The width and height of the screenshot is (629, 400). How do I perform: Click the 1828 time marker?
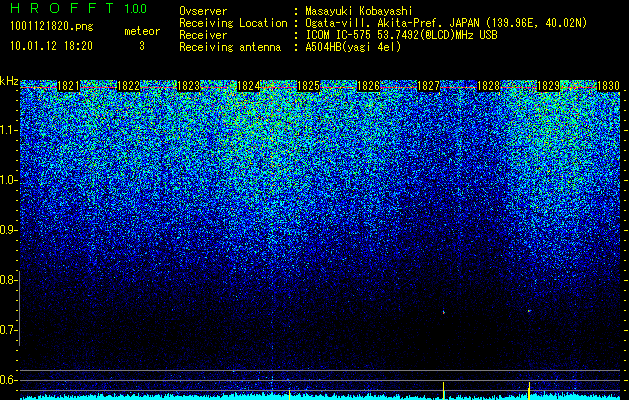coord(489,86)
